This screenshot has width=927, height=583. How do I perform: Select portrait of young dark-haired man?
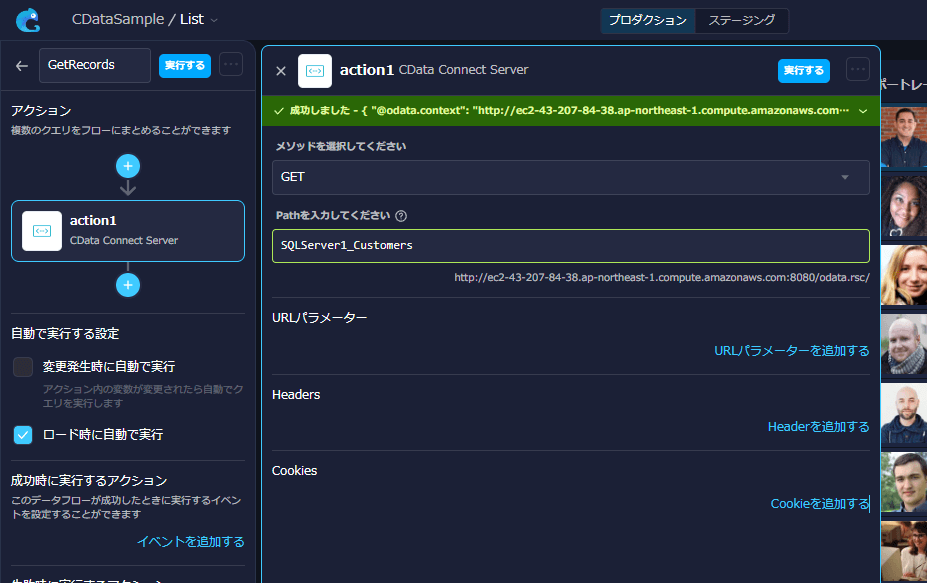click(x=904, y=482)
